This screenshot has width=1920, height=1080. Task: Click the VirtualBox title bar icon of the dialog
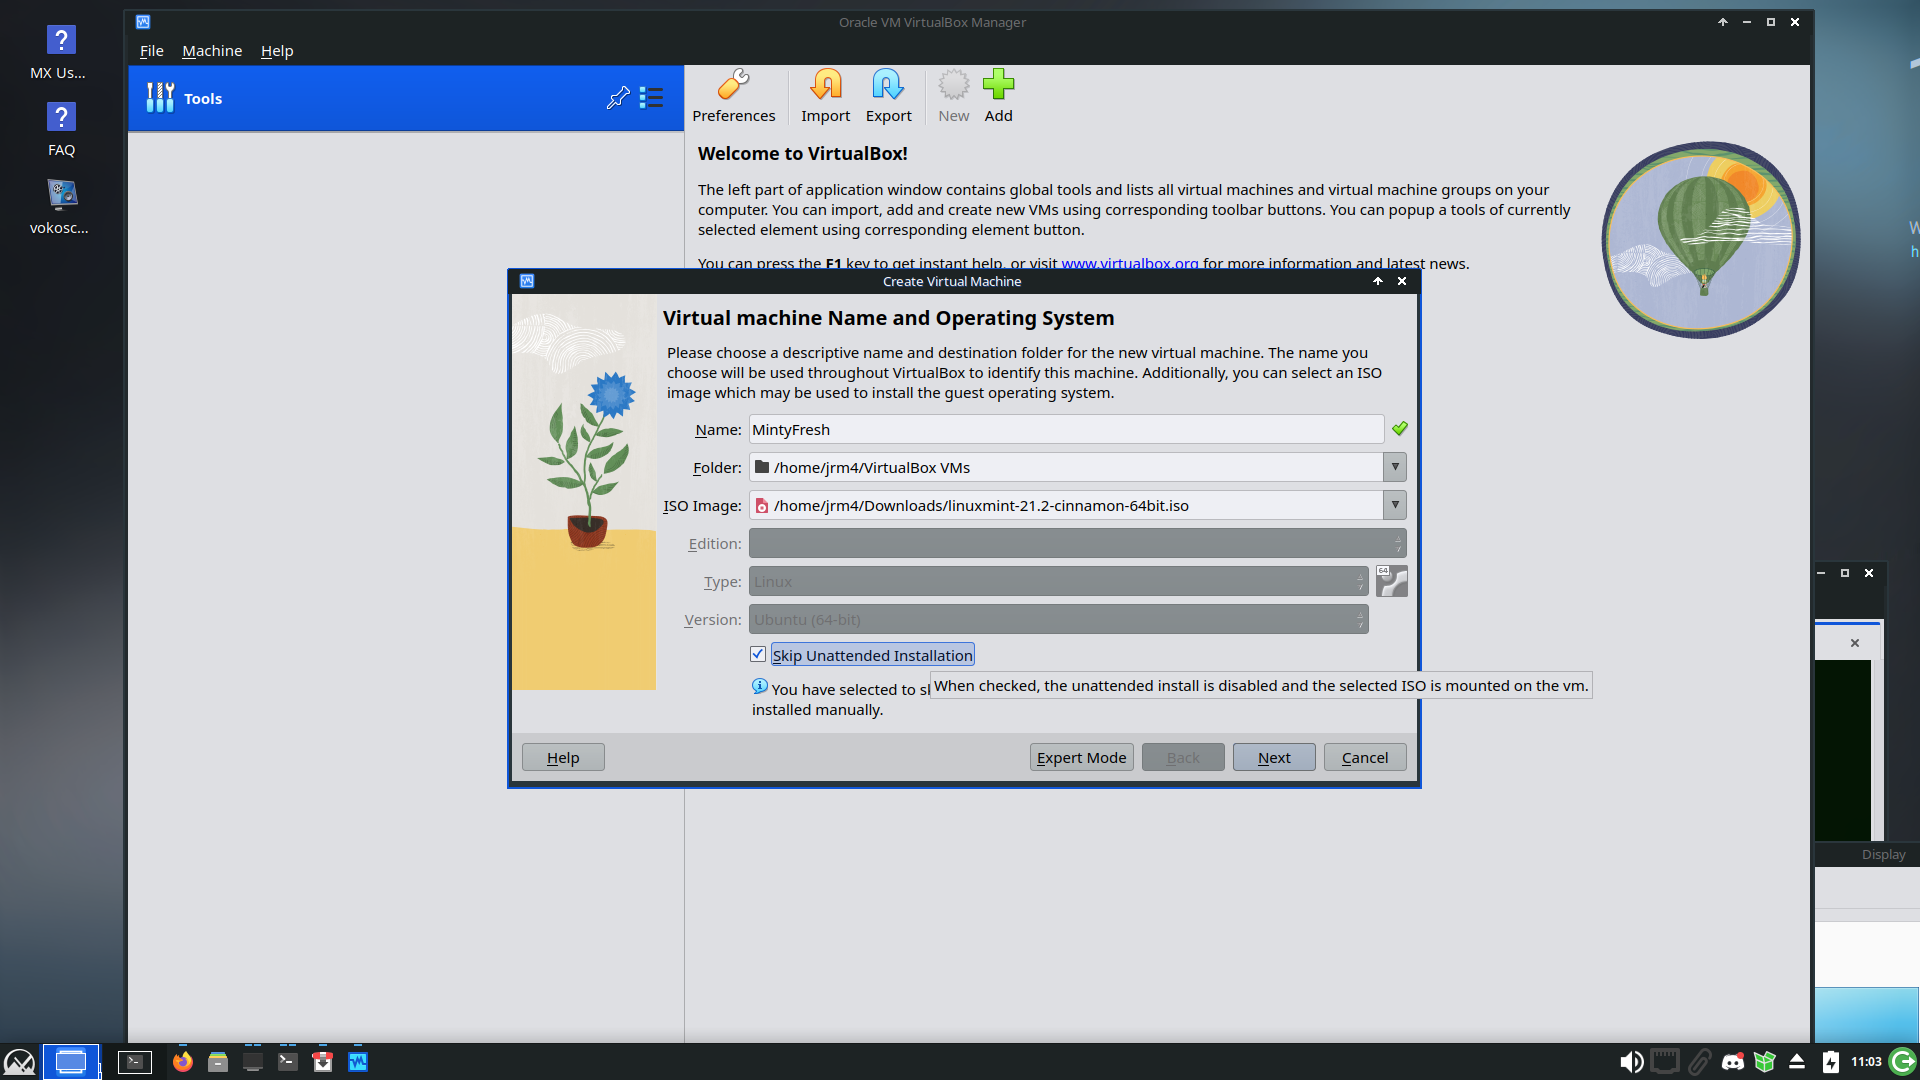(527, 281)
